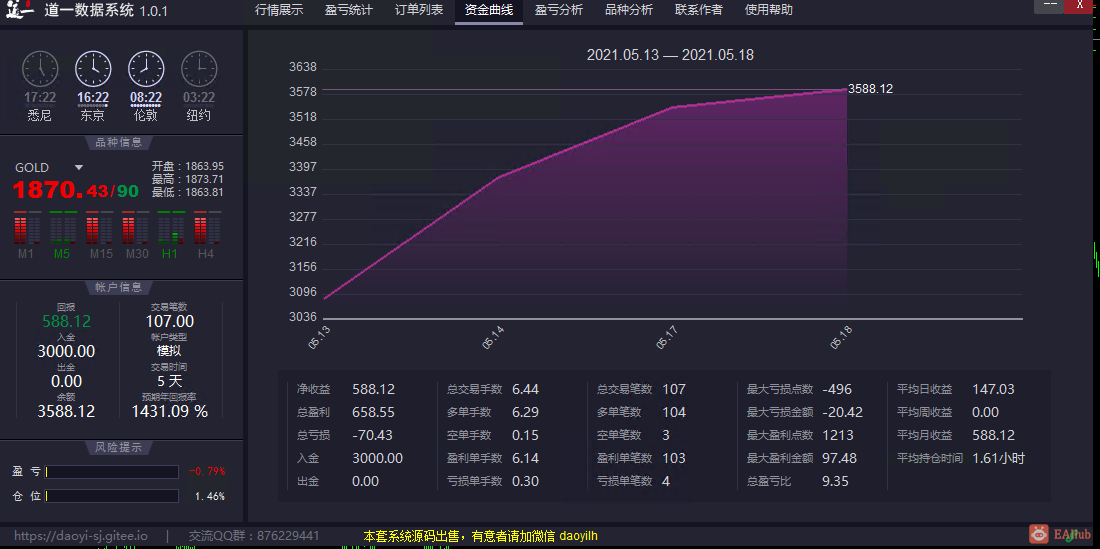This screenshot has height=549, width=1100.
Task: Click the M15 timeframe signal bars
Action: (x=100, y=228)
